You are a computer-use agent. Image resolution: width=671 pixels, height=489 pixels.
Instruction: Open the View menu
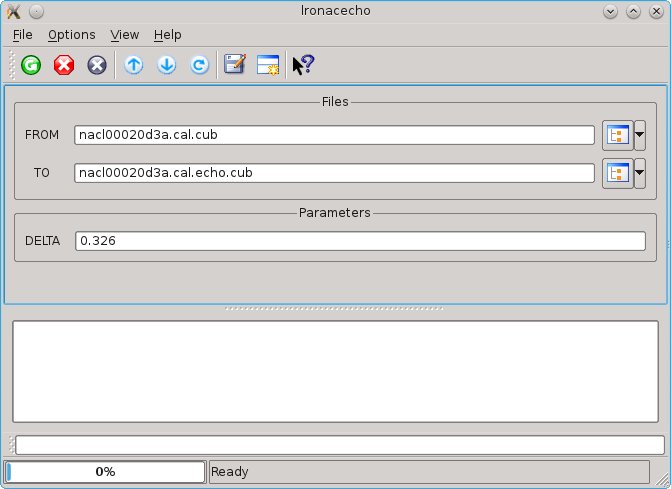click(x=125, y=34)
